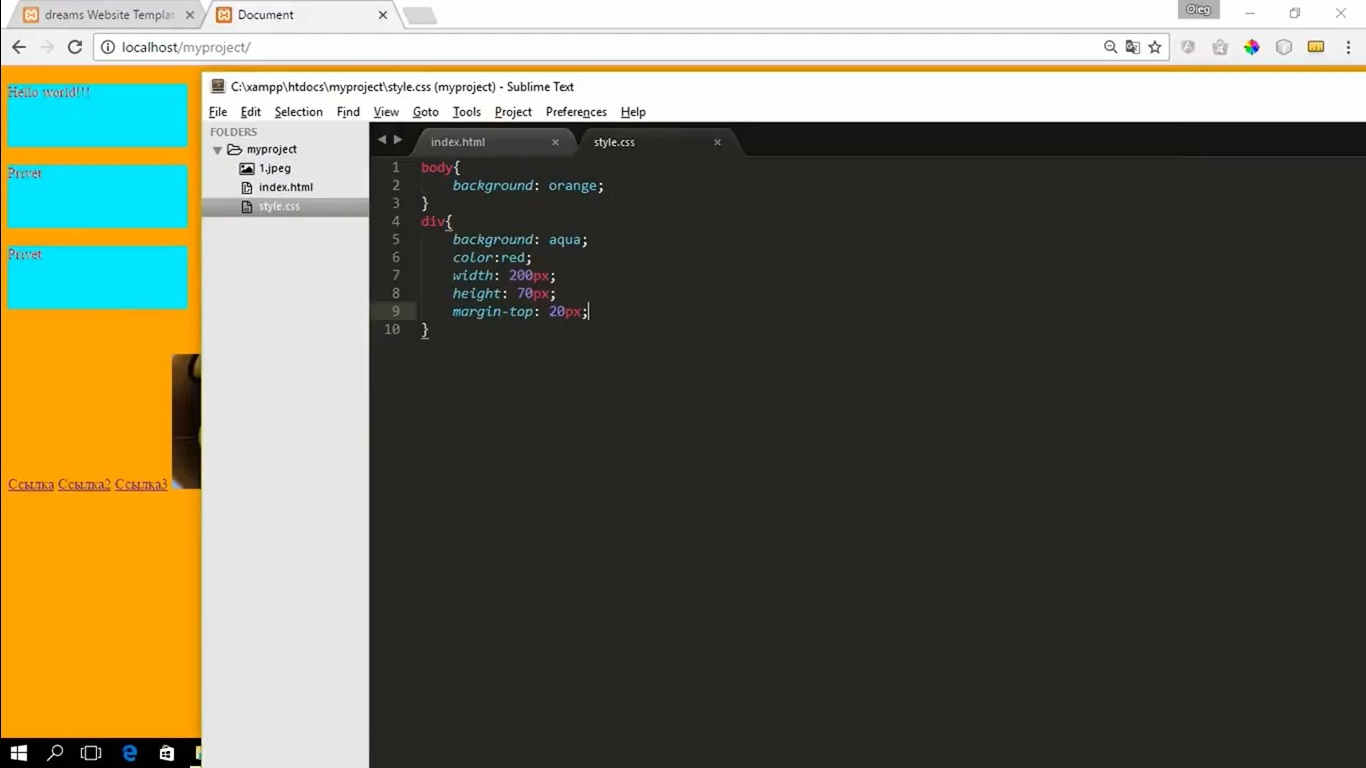Place cursor on 'color:red;' line
Viewport: 1366px width, 768px height.
click(x=492, y=257)
